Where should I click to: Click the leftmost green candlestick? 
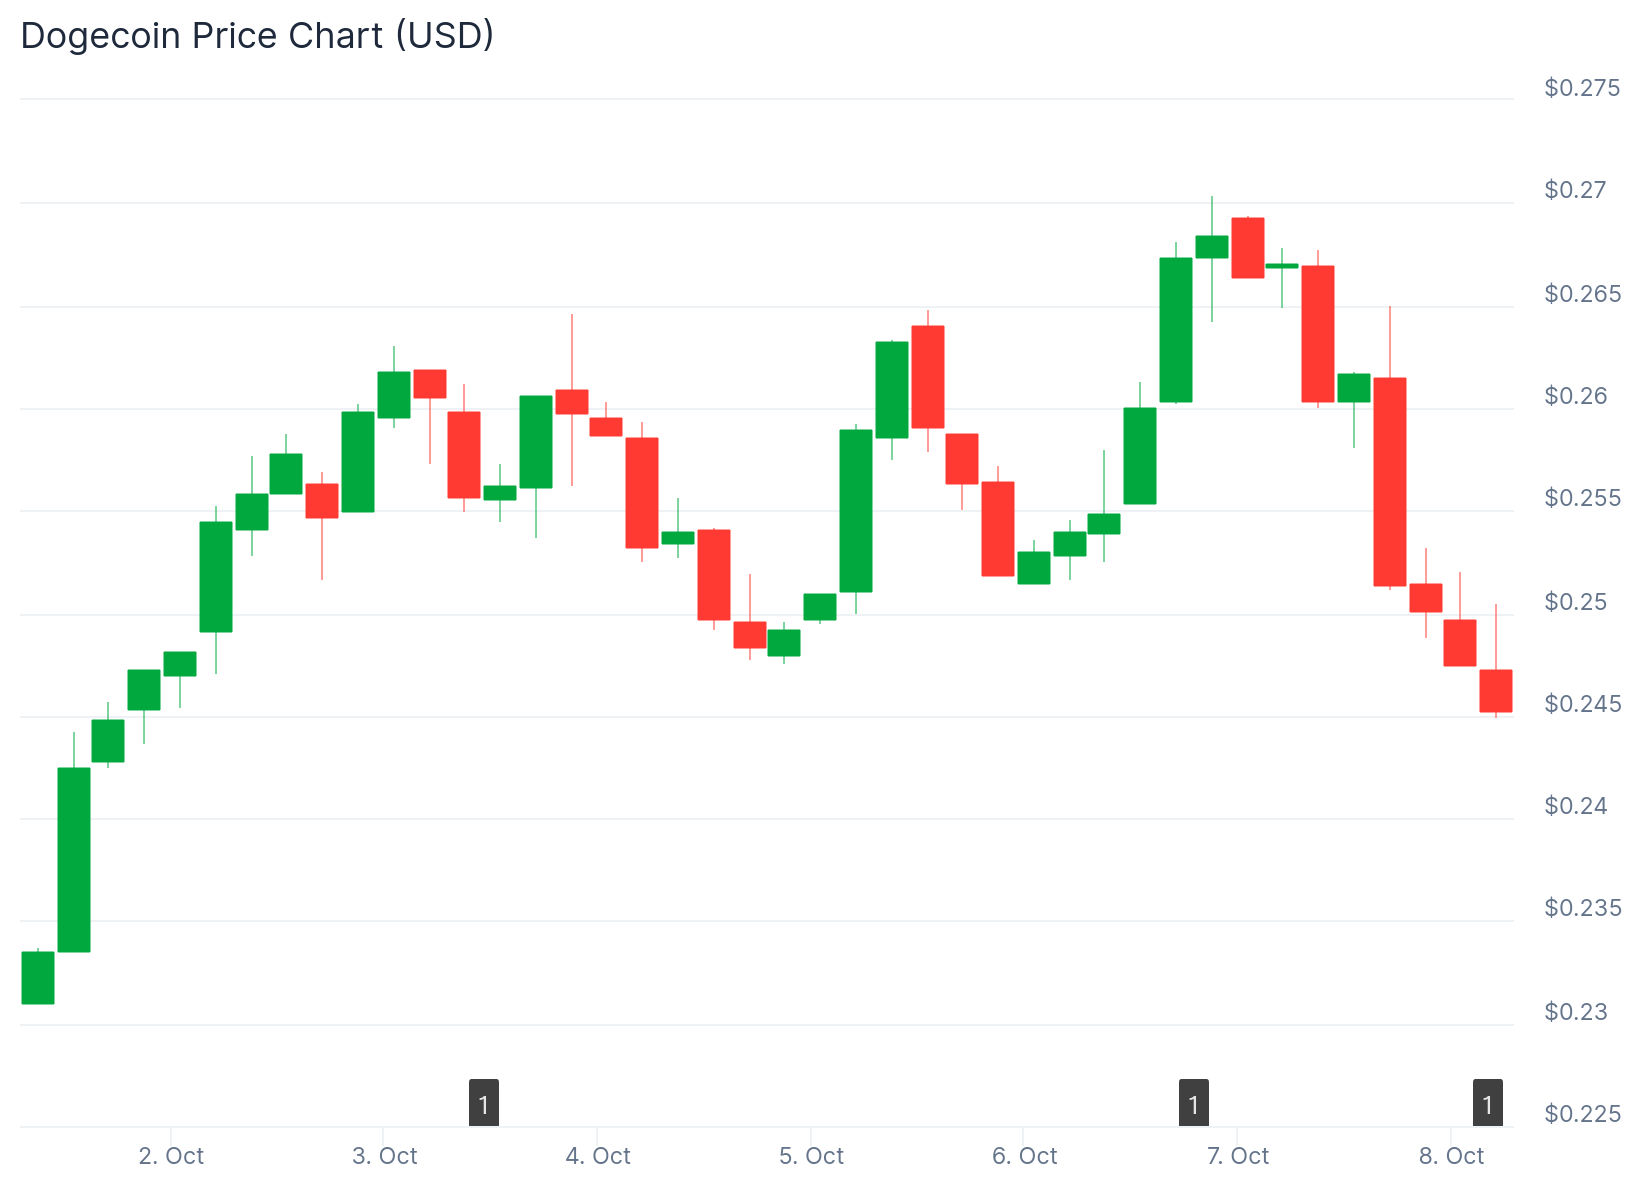tap(38, 977)
